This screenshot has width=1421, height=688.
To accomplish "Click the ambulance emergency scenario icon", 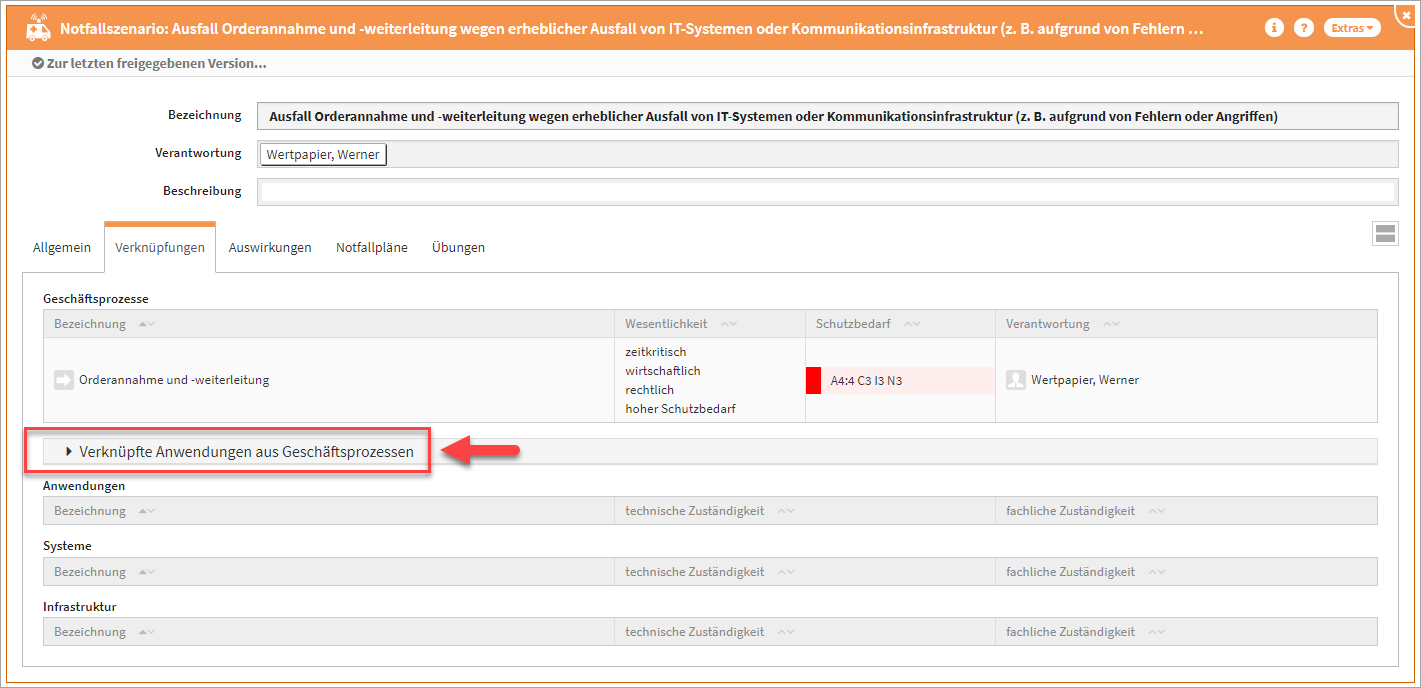I will 38,27.
